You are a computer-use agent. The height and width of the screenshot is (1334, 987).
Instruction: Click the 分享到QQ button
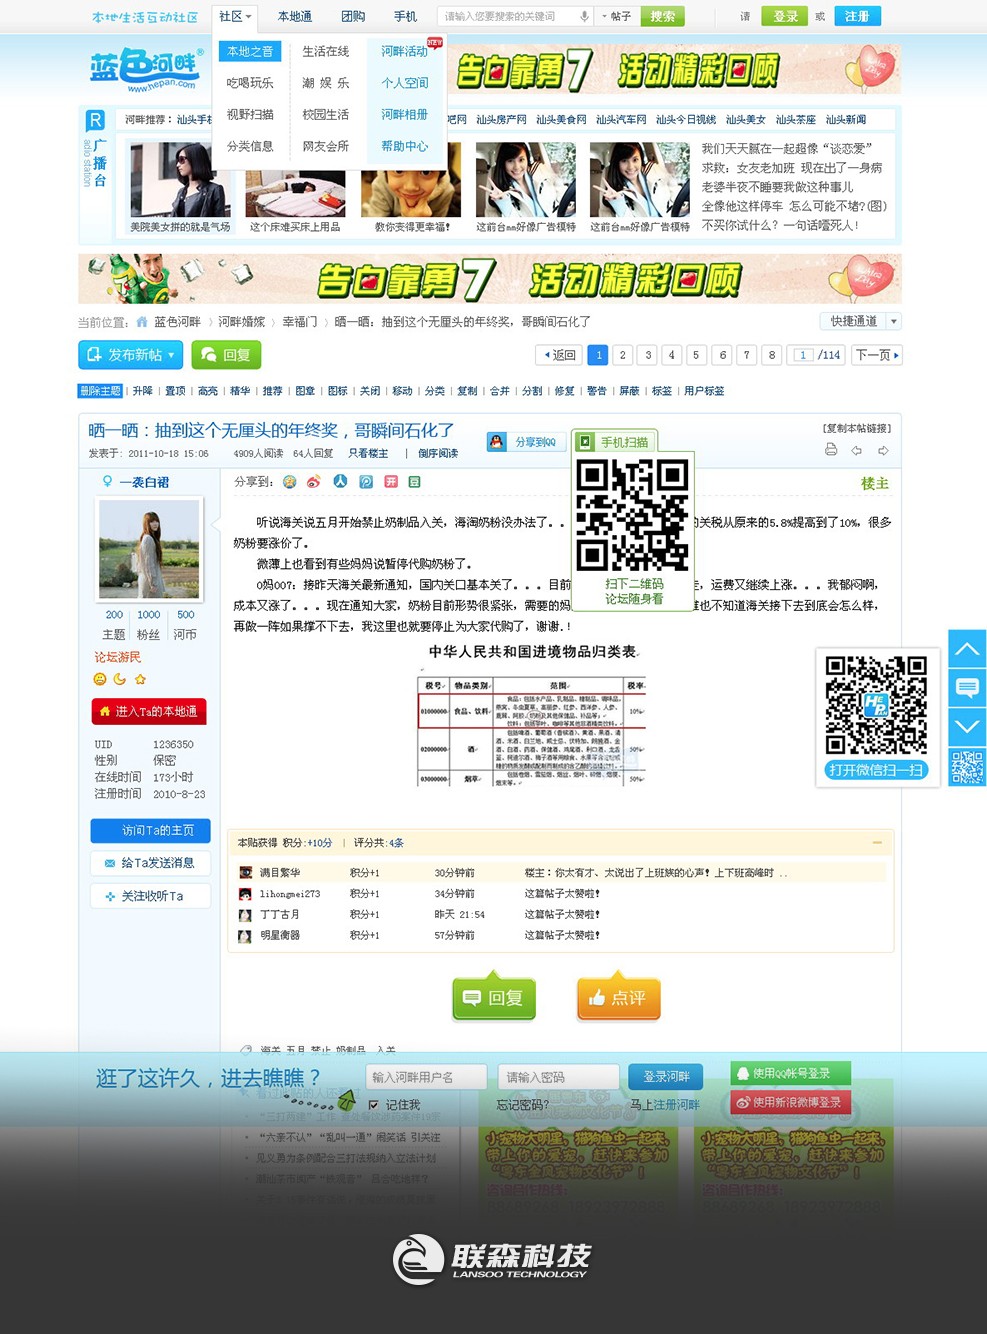click(524, 442)
